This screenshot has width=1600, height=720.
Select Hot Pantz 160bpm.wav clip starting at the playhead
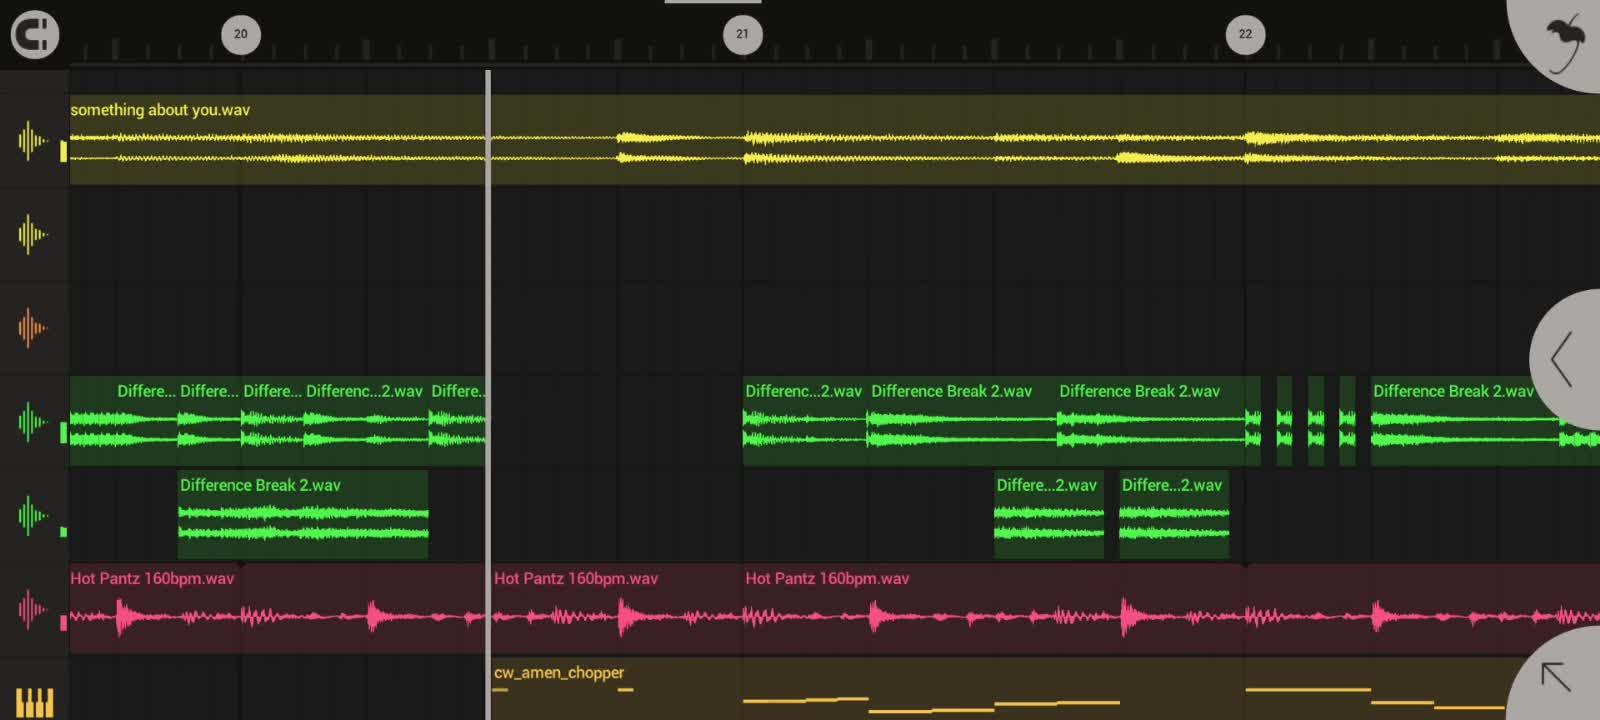pyautogui.click(x=617, y=608)
